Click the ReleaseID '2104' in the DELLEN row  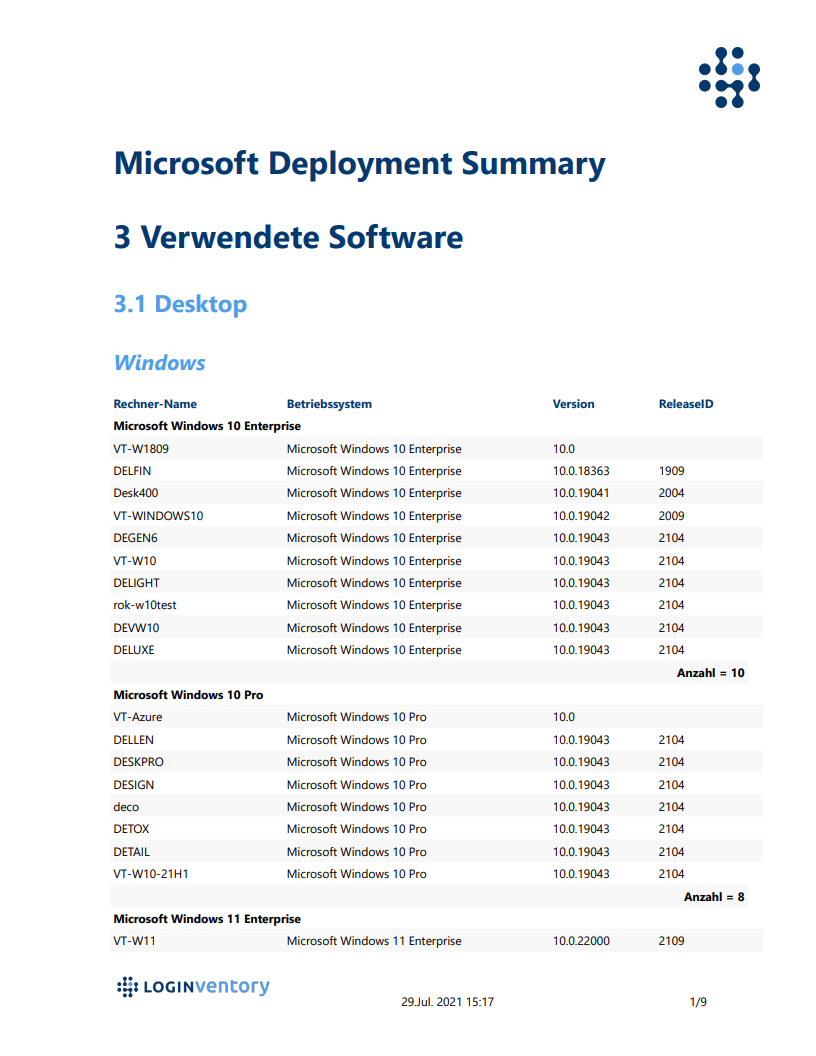click(671, 740)
